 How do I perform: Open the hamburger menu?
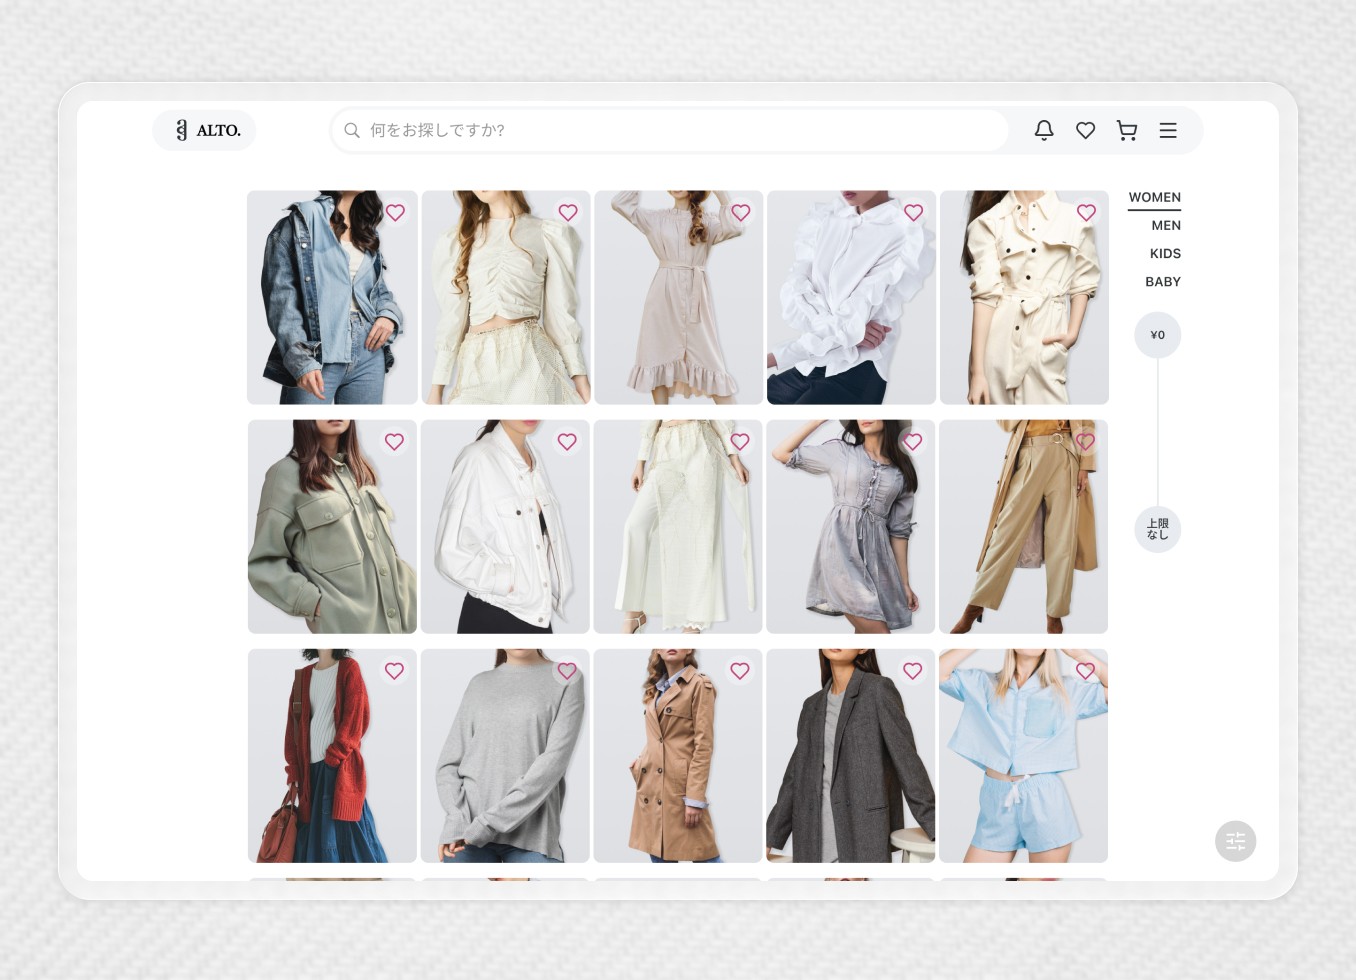tap(1168, 130)
